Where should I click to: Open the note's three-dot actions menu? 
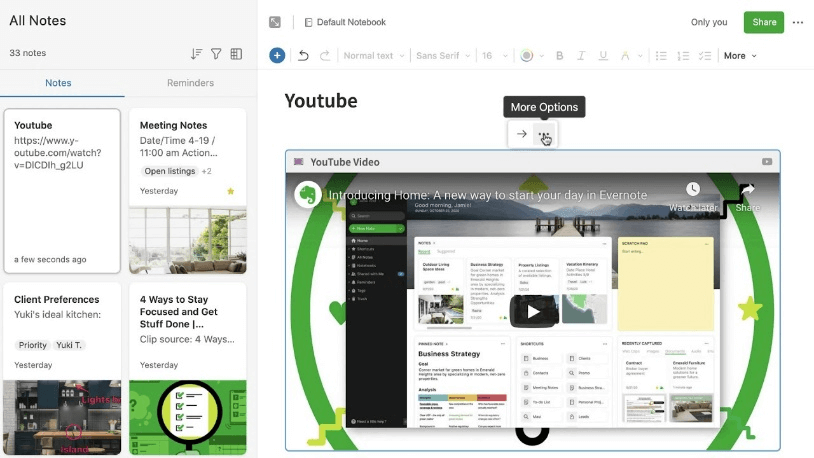(798, 22)
